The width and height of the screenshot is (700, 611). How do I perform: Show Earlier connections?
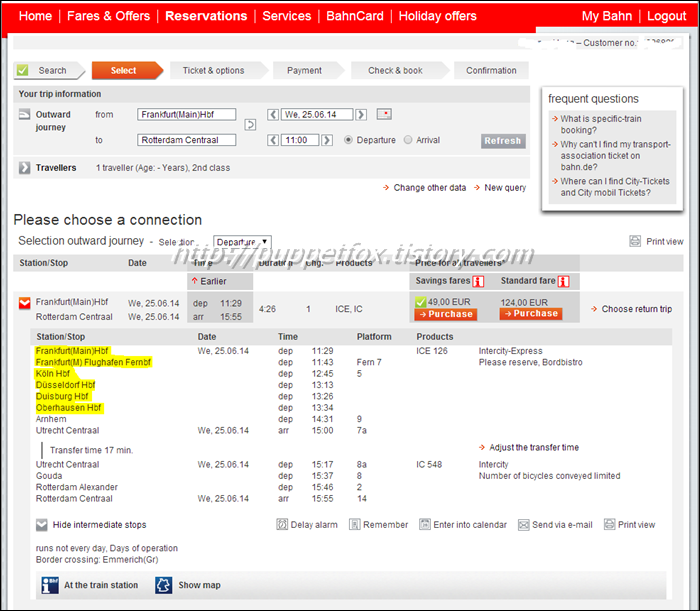click(x=208, y=281)
